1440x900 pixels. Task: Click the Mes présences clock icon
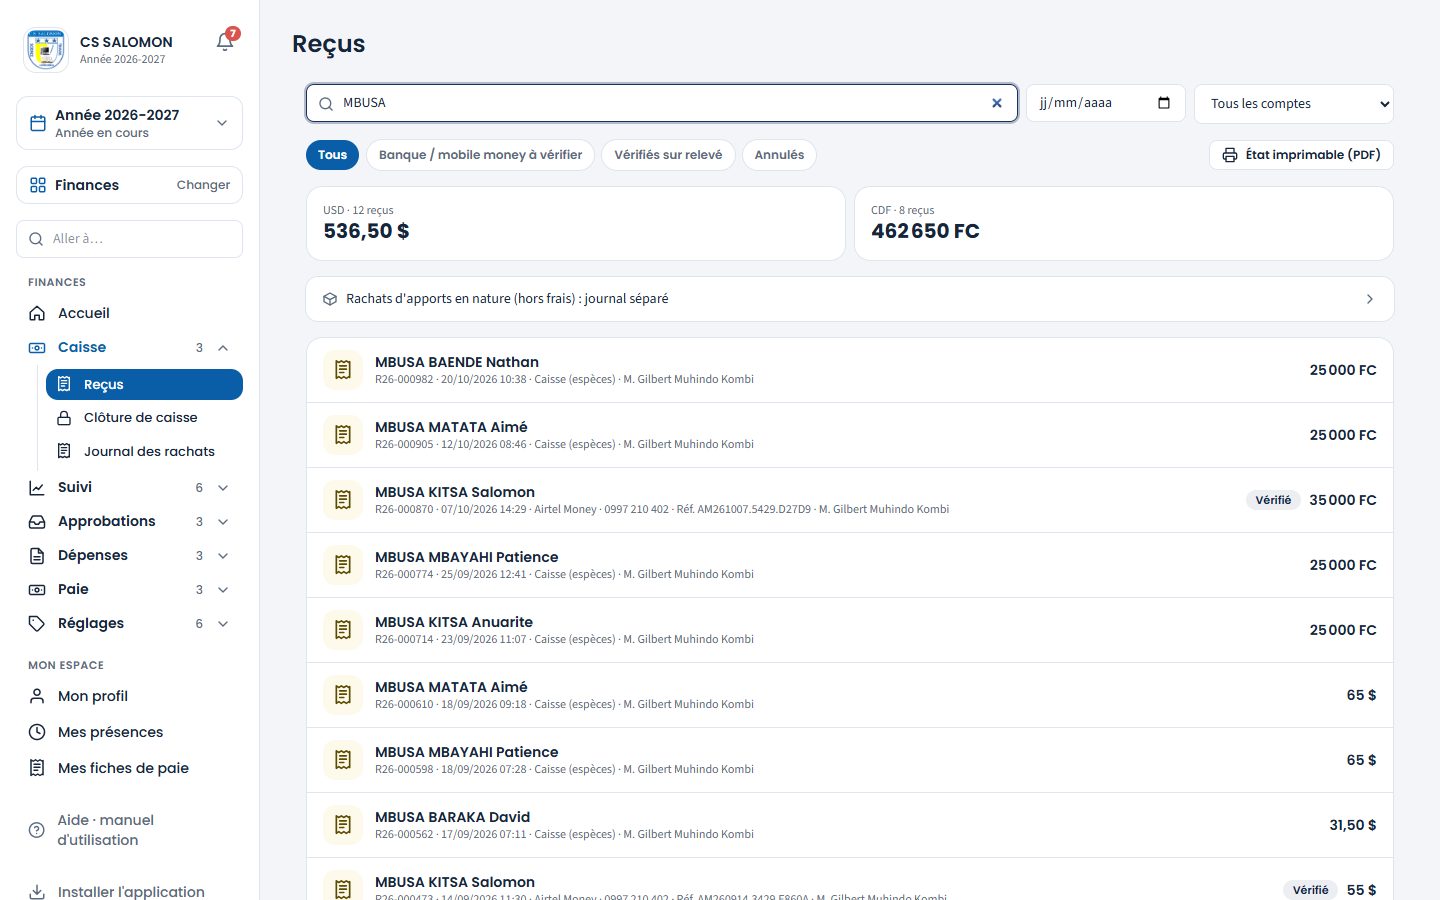pyautogui.click(x=37, y=732)
